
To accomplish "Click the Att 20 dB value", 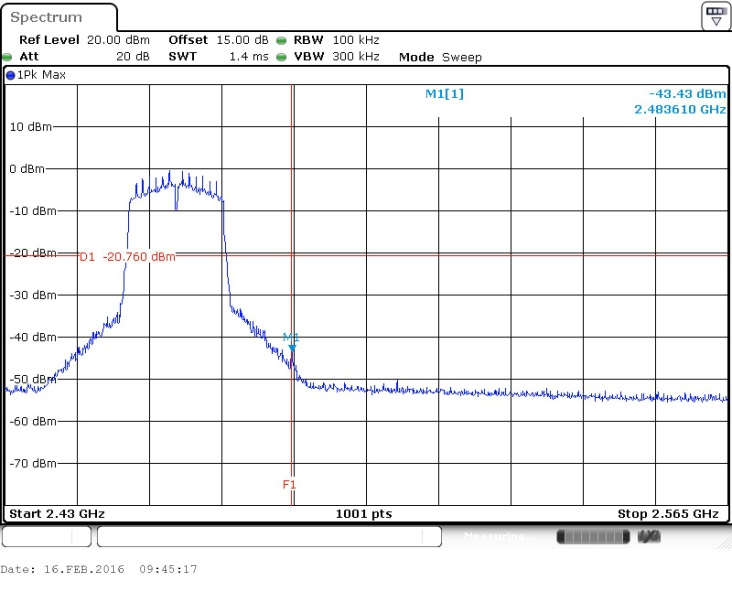I will pyautogui.click(x=133, y=56).
